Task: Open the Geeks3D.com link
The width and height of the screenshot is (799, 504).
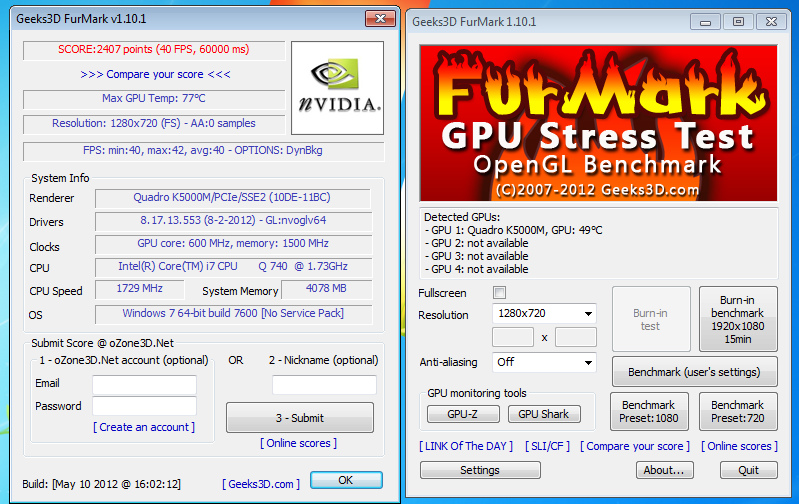Action: [x=261, y=484]
